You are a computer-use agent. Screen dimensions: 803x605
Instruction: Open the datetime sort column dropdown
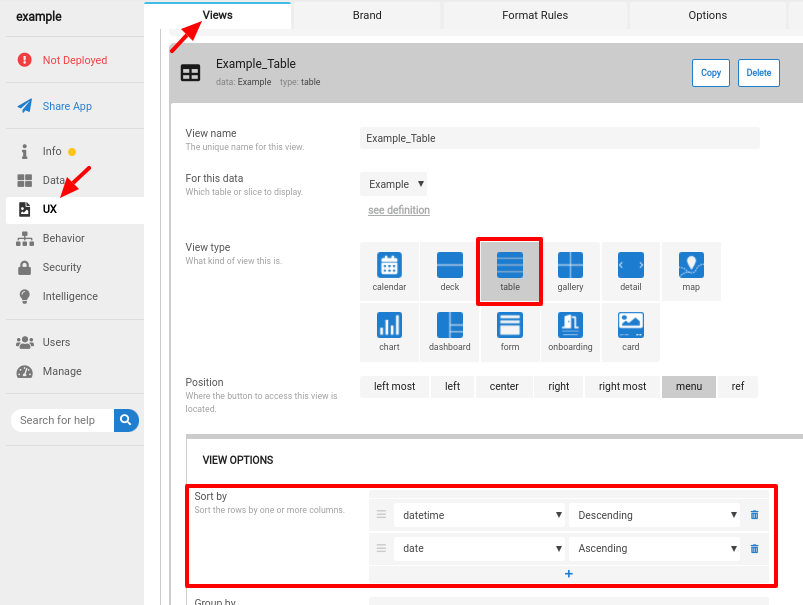coord(479,515)
